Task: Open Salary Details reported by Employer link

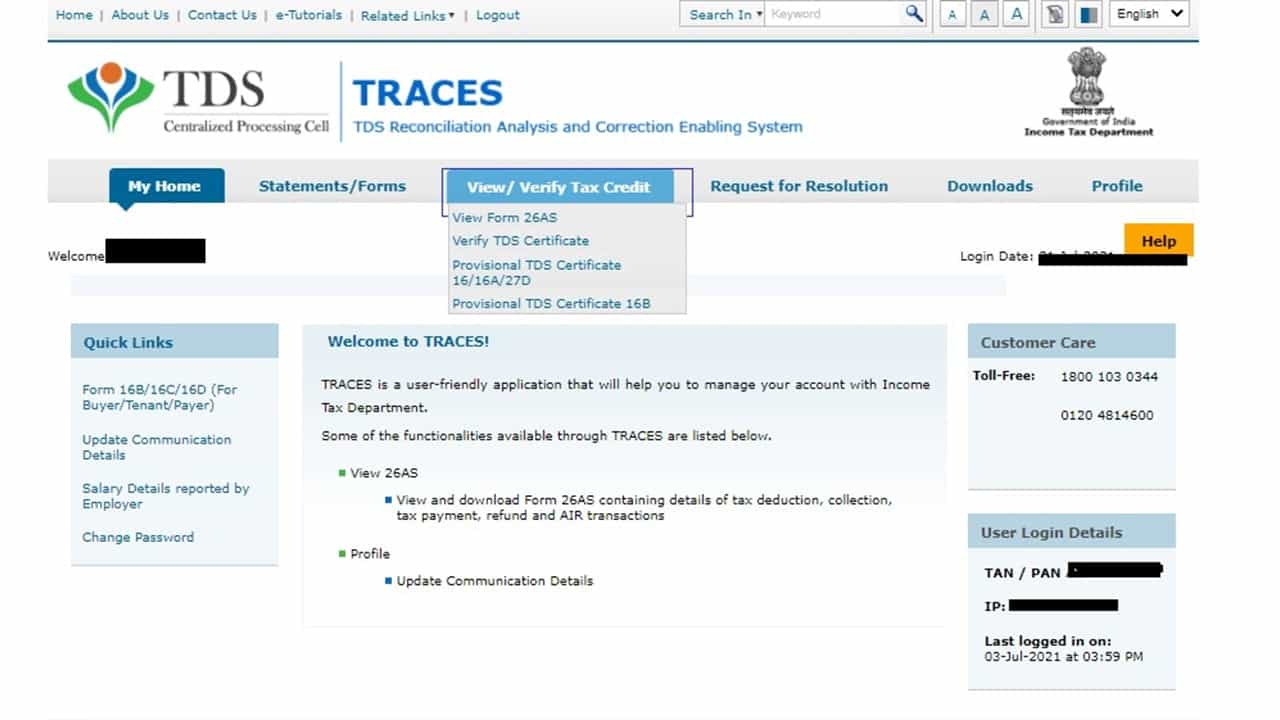Action: [165, 496]
